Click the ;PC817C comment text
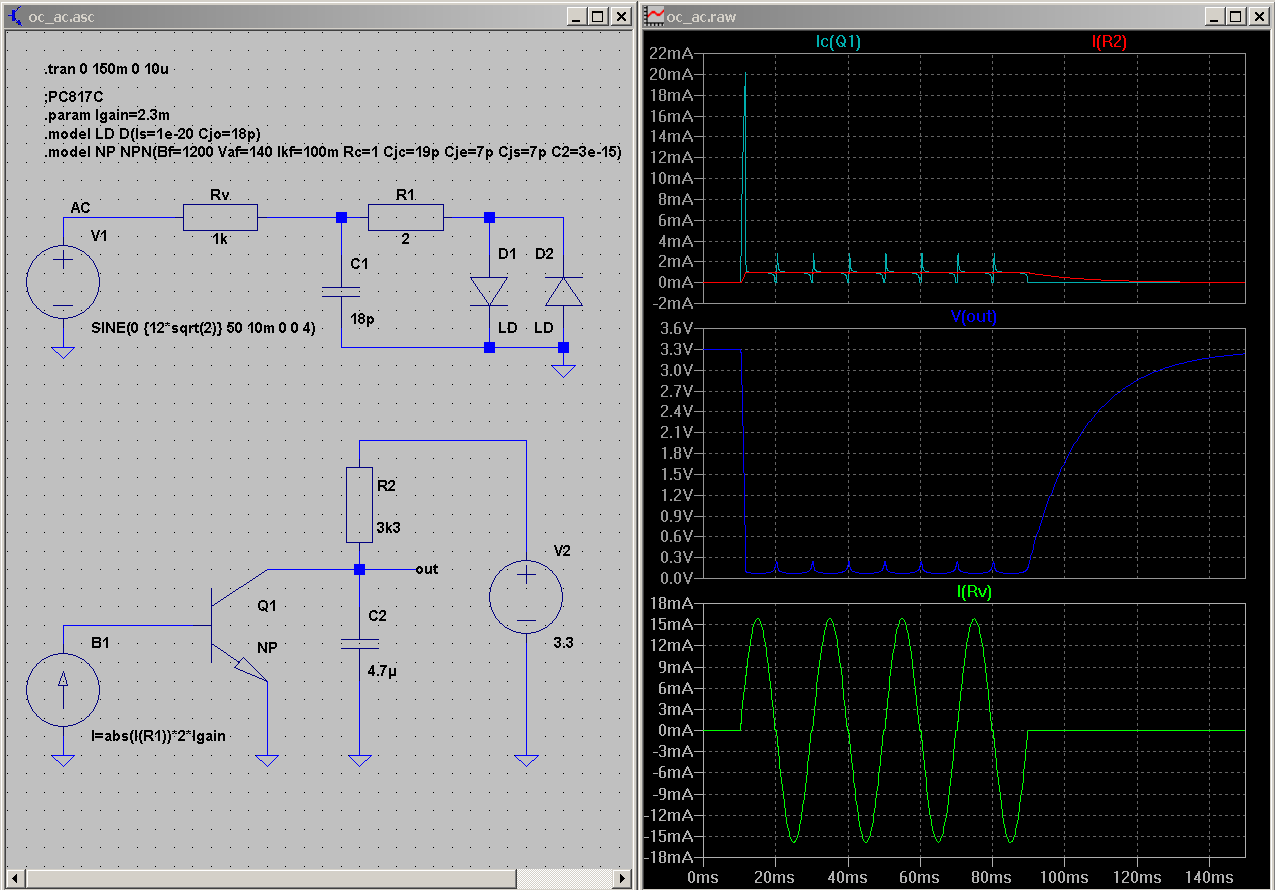 pos(73,98)
